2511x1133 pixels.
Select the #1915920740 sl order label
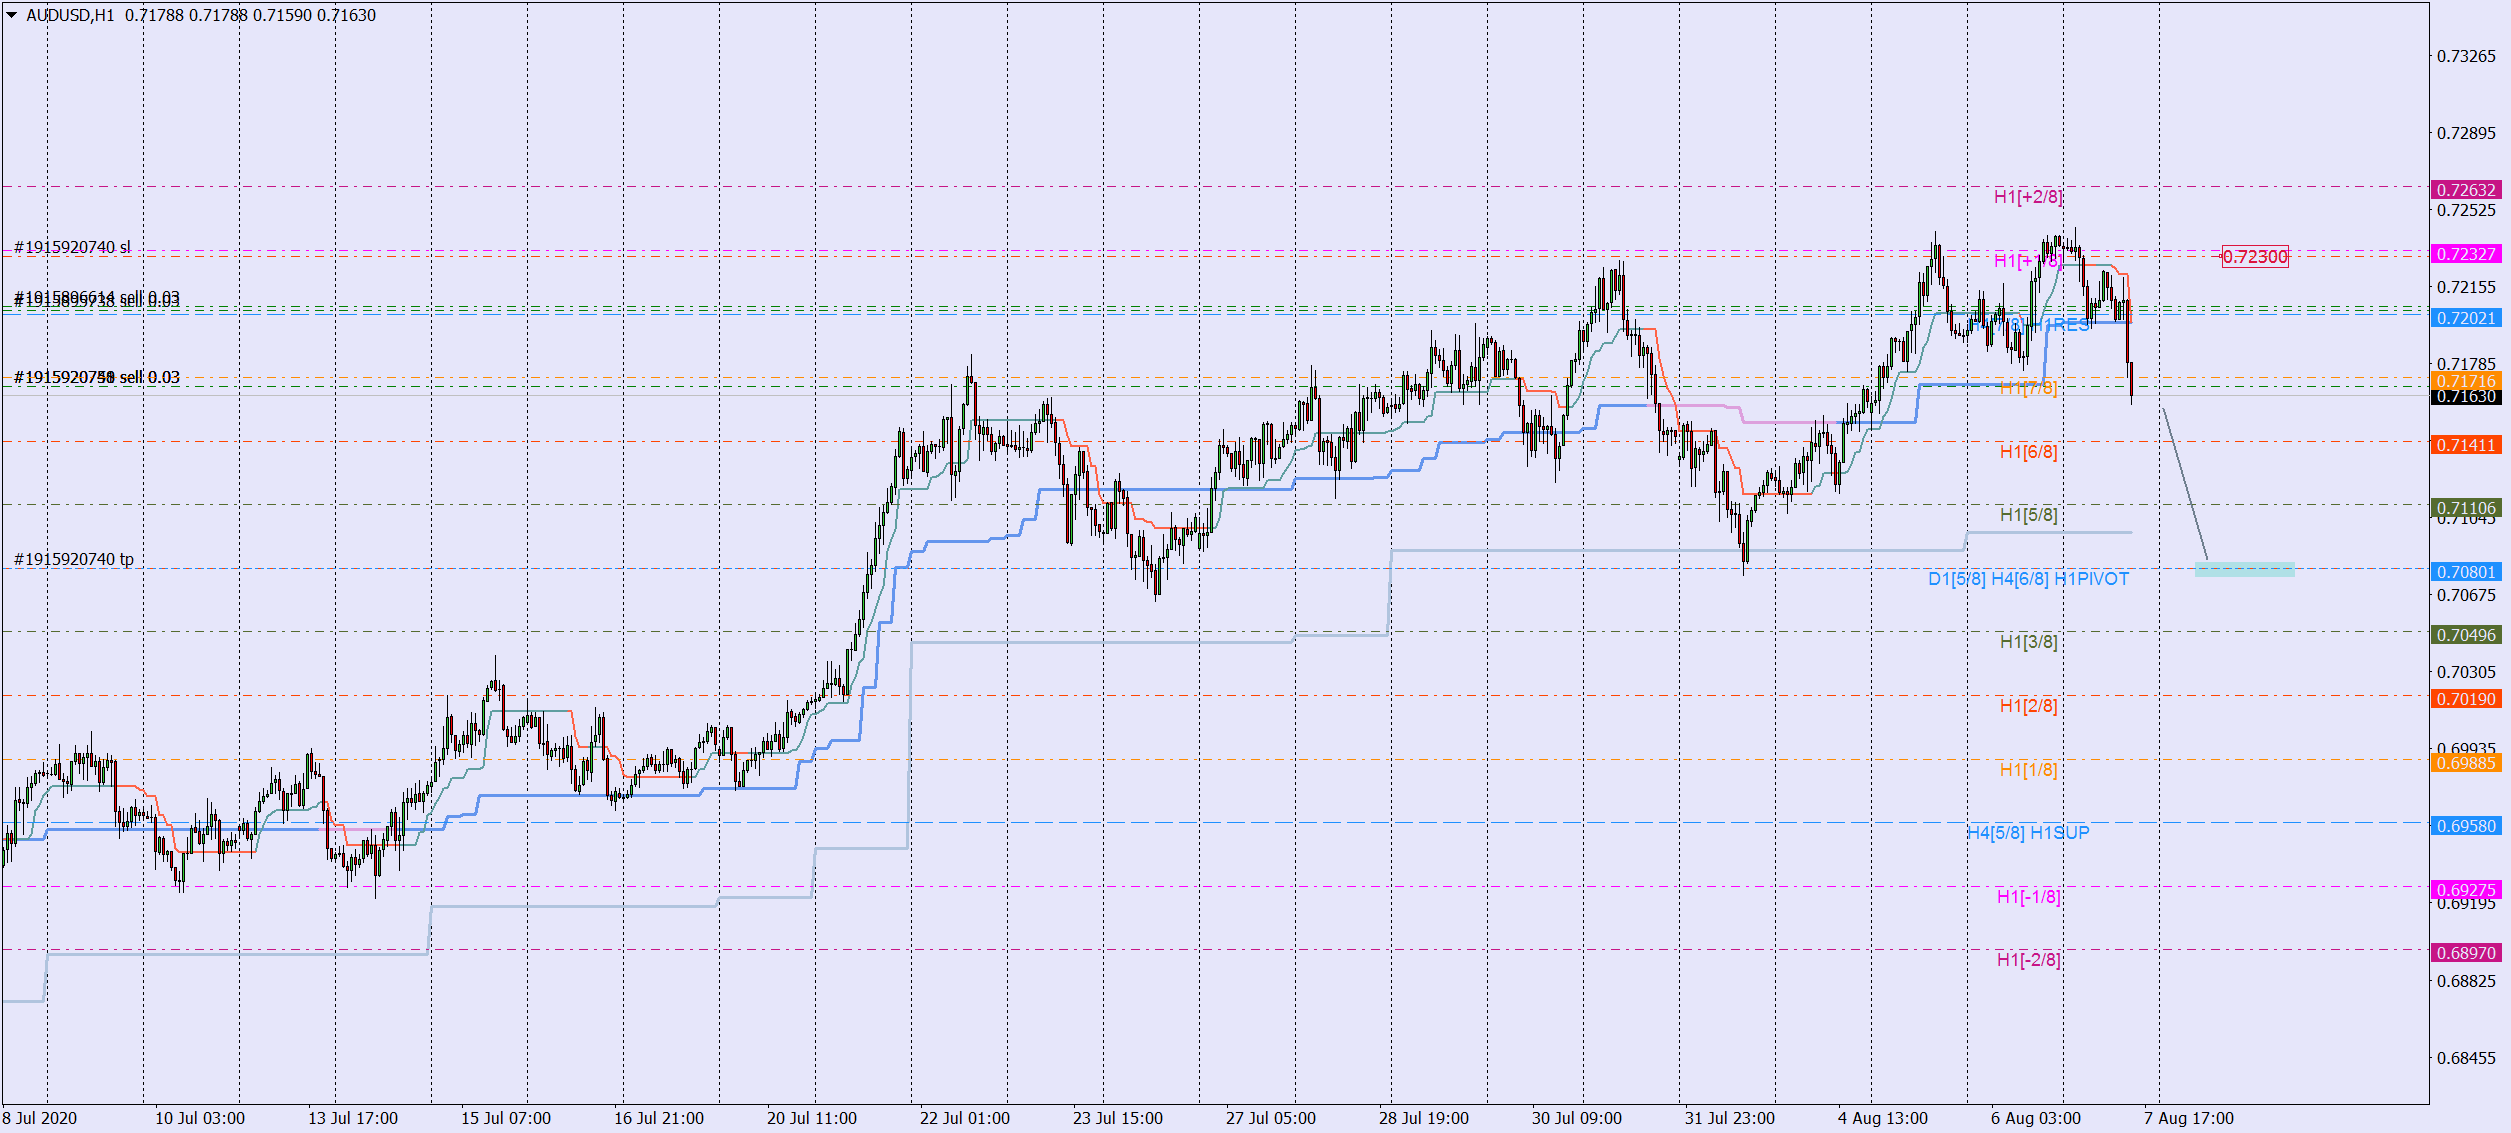point(72,247)
